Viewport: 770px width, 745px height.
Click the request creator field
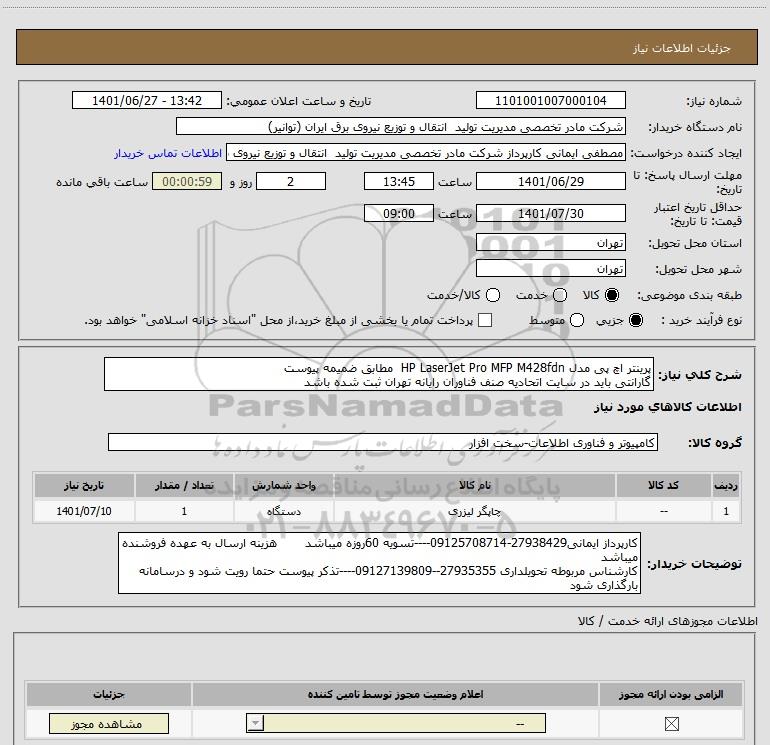tap(426, 152)
